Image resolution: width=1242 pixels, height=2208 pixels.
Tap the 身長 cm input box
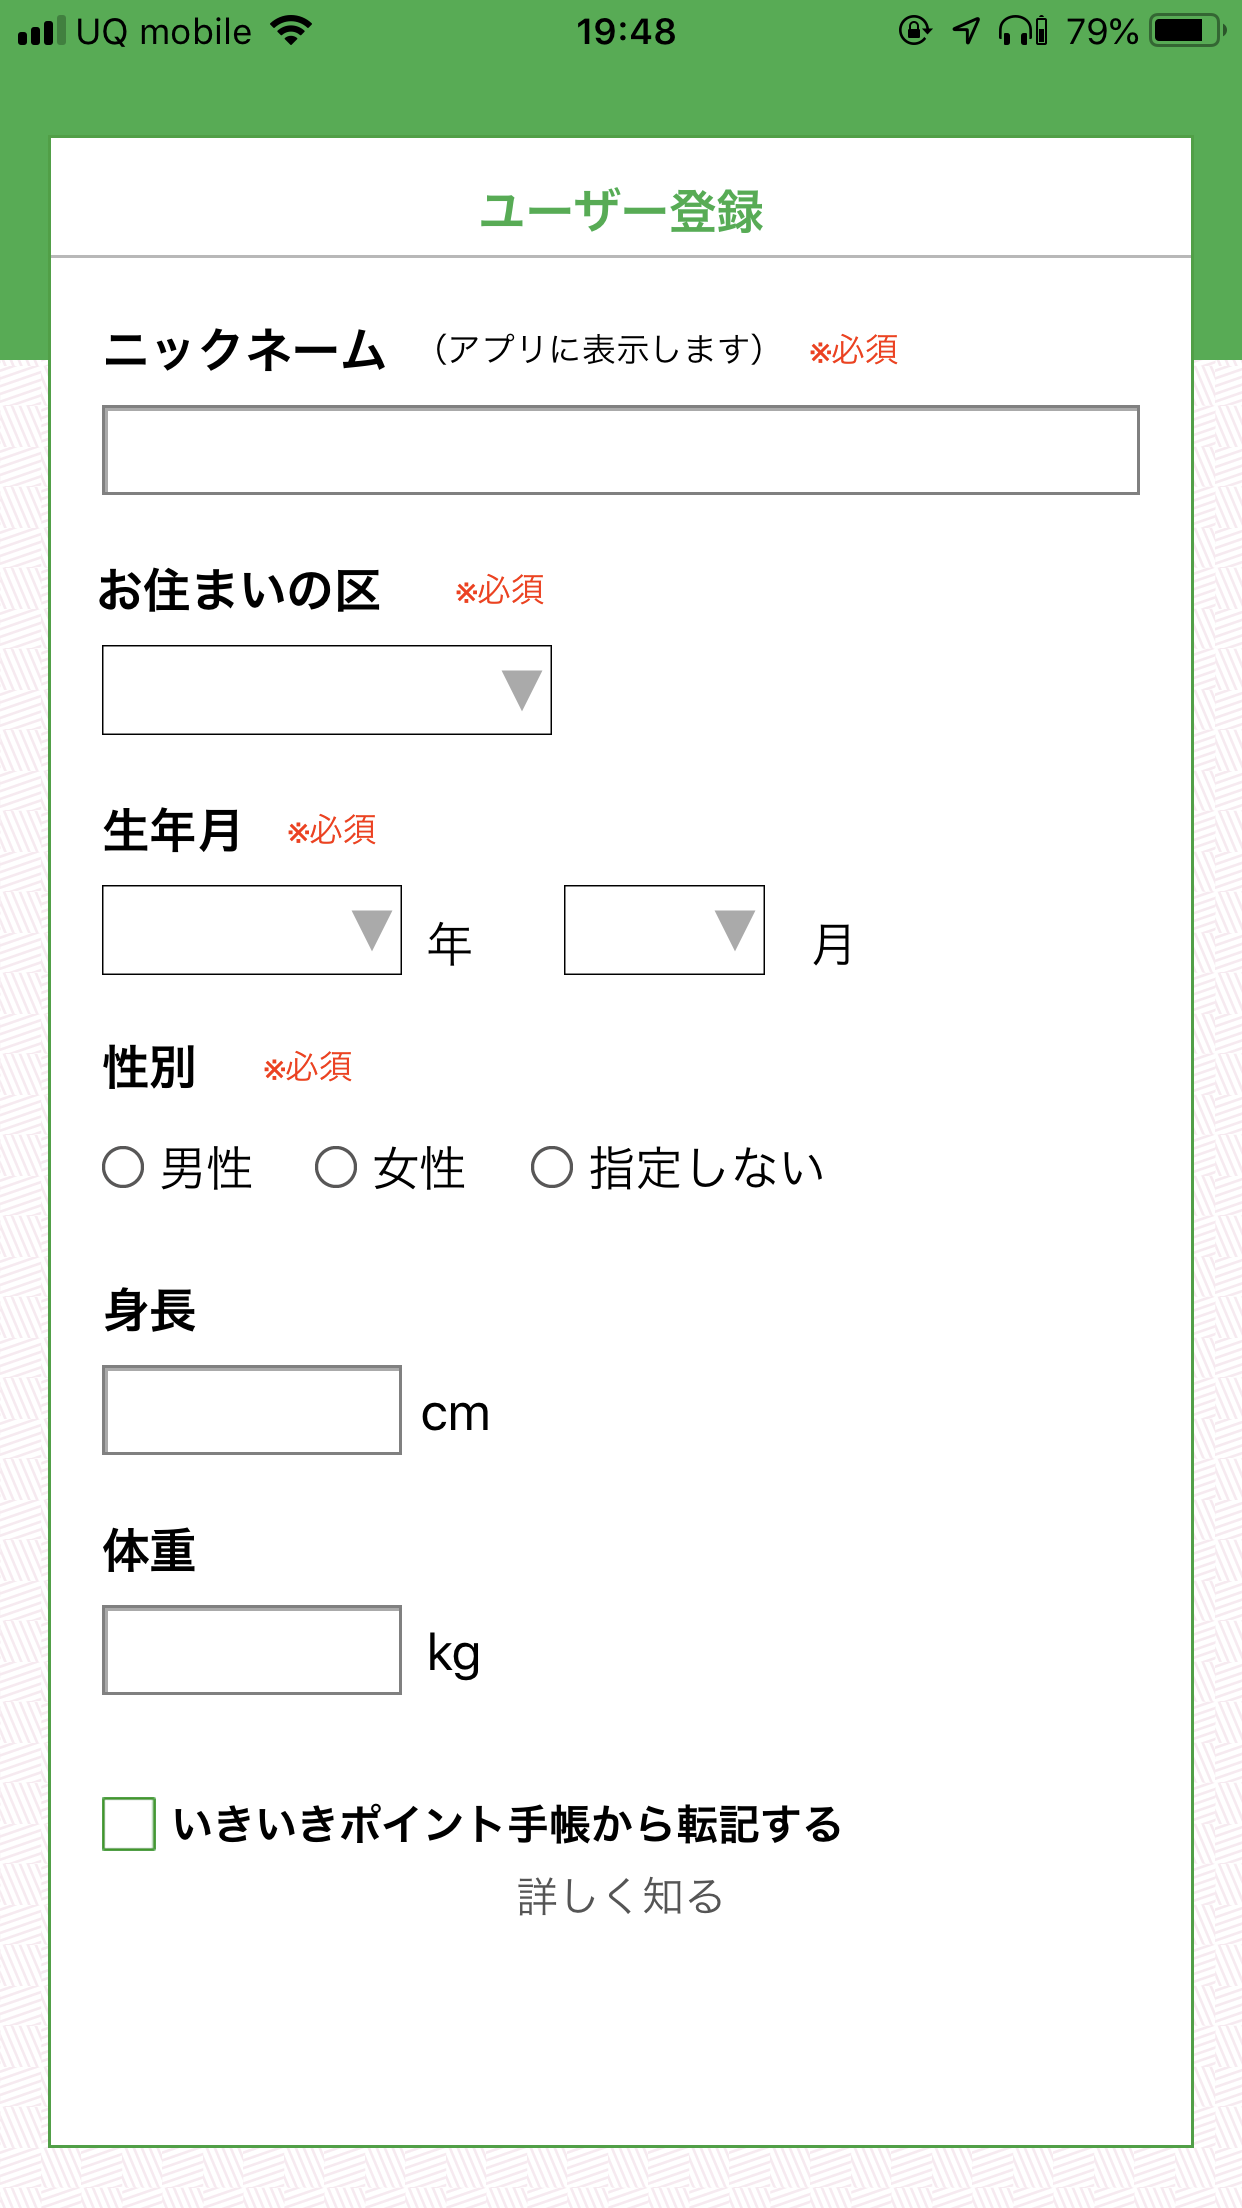[x=252, y=1410]
